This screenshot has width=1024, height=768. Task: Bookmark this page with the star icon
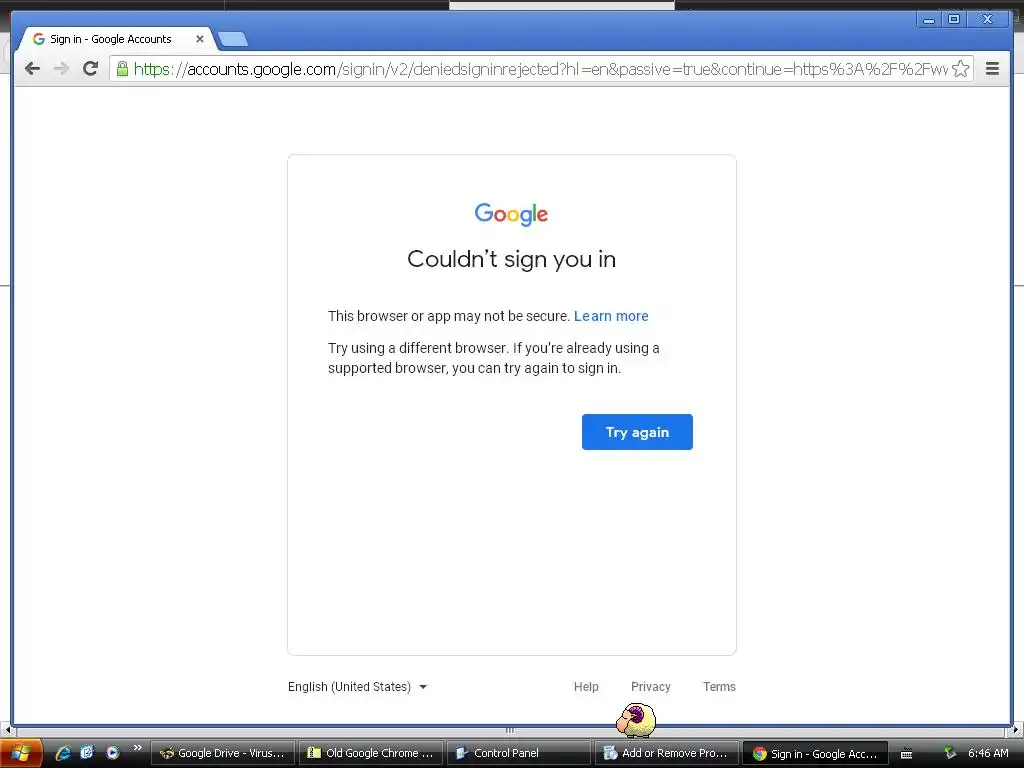coord(960,69)
